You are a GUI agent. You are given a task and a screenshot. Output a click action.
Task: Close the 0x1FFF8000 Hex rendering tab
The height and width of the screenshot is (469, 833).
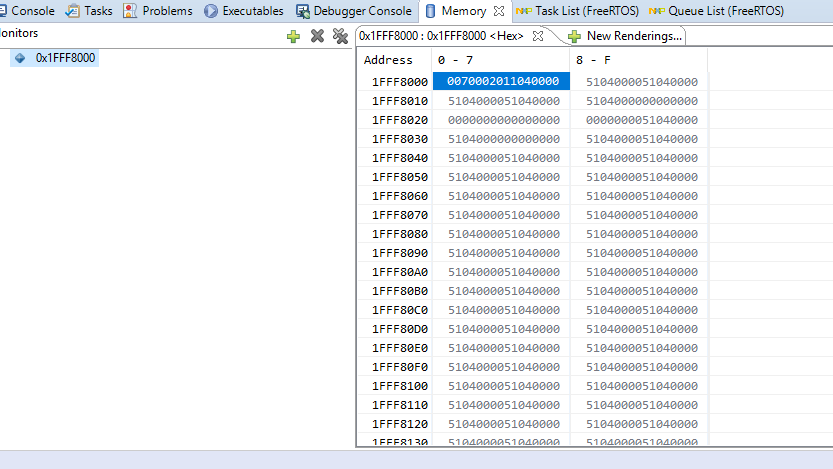(x=538, y=36)
